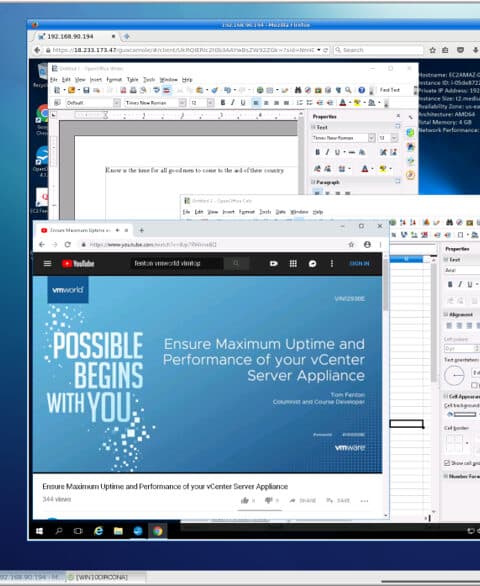Collapse the Alignment section in Calc Properties
This screenshot has height=586, width=480.
tap(446, 314)
